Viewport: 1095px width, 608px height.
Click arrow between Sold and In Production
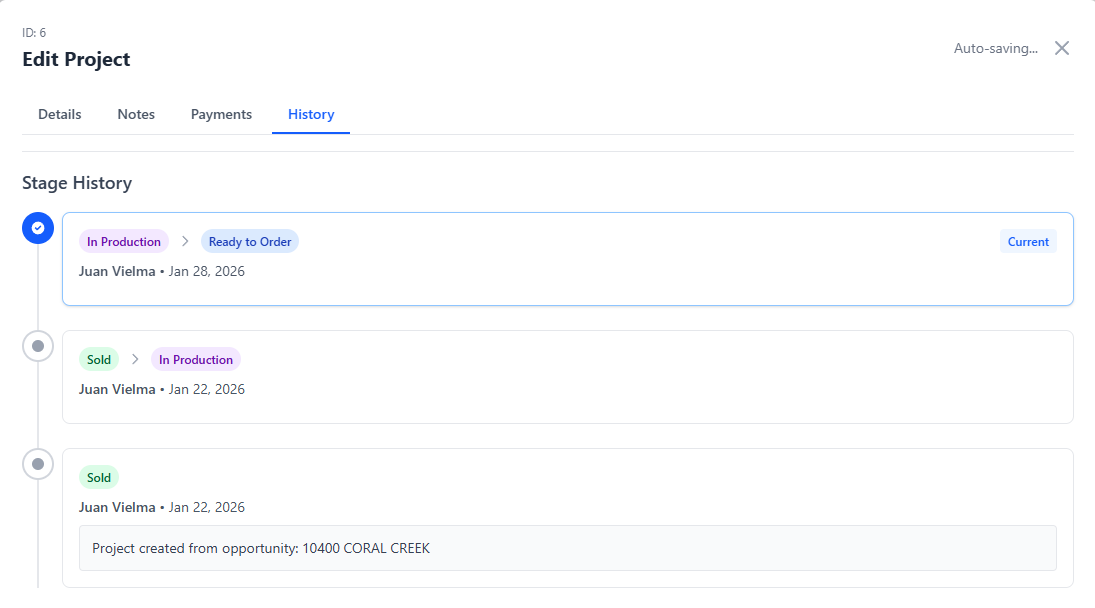(x=135, y=359)
